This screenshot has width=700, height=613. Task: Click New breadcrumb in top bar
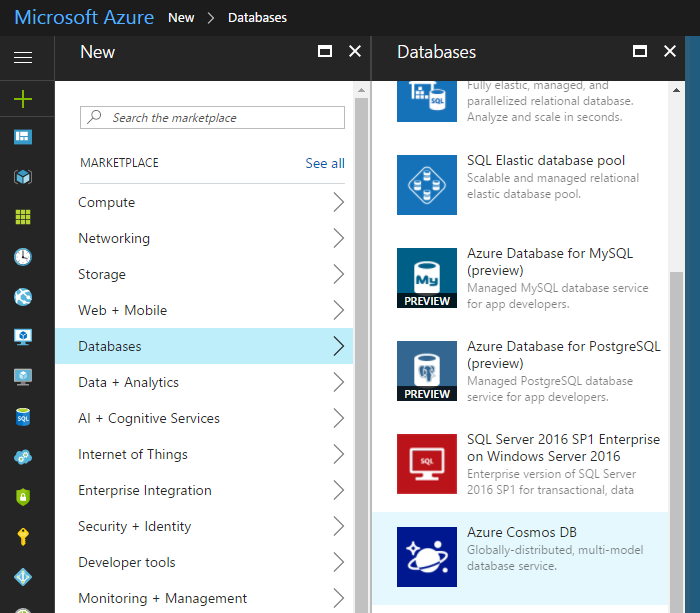[x=181, y=17]
